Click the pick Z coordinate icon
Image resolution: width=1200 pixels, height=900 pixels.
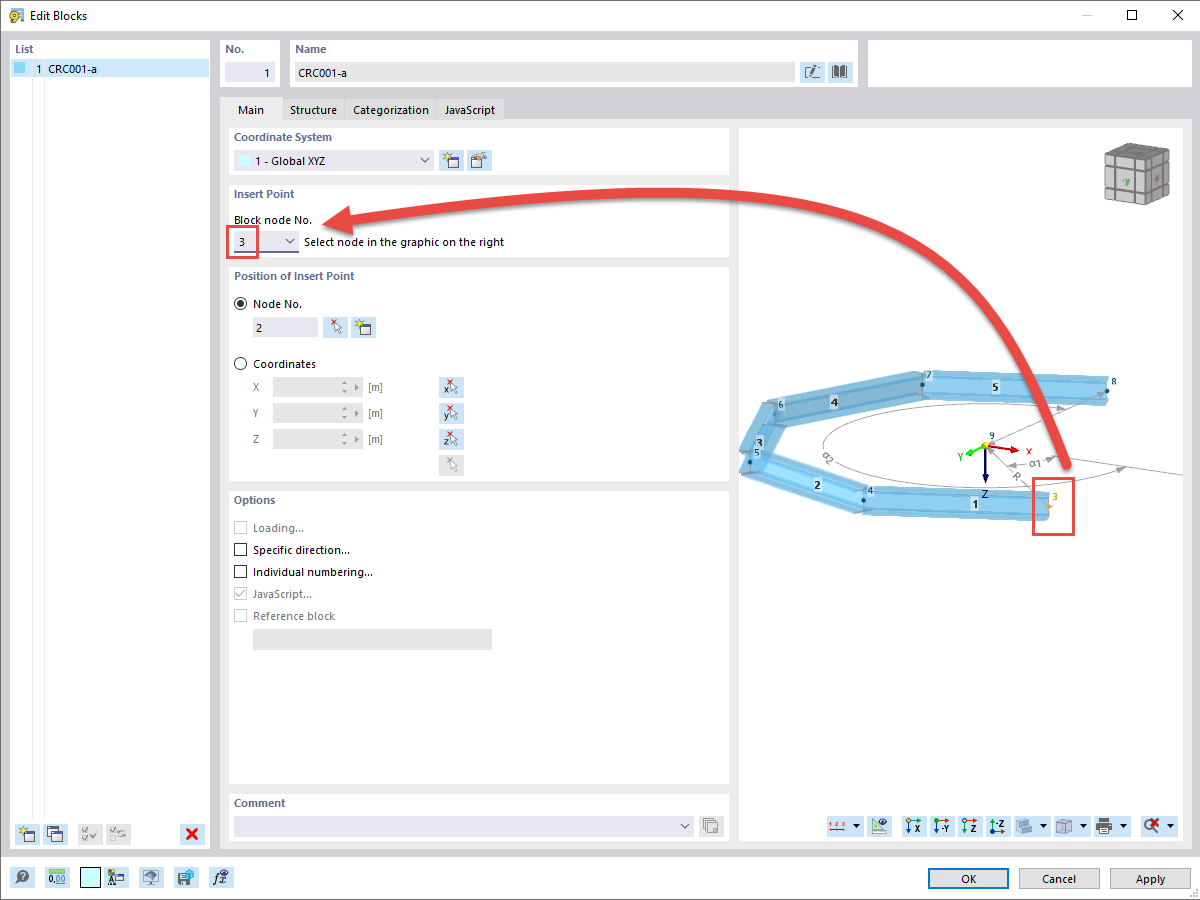pyautogui.click(x=451, y=439)
